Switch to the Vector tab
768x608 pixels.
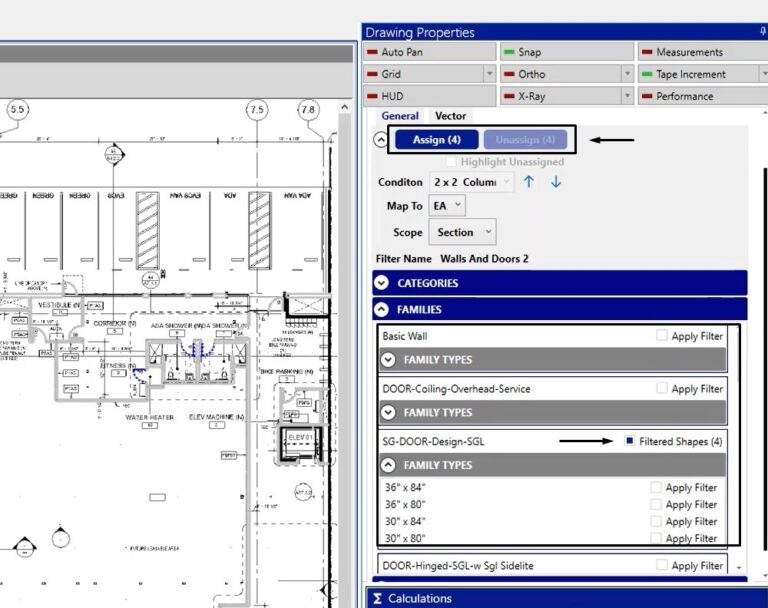(x=450, y=116)
